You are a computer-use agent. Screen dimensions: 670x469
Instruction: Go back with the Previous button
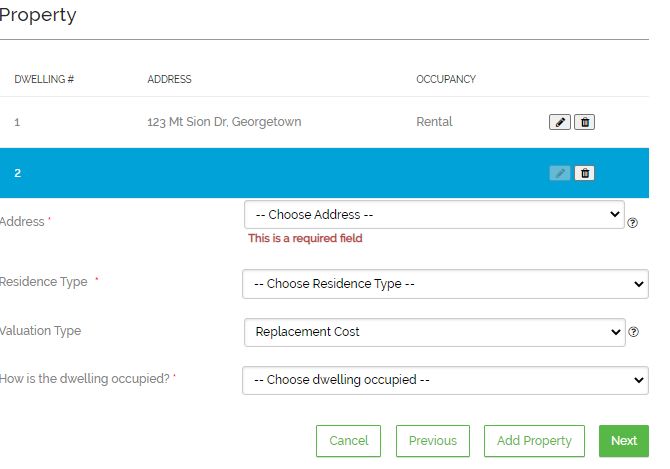433,441
